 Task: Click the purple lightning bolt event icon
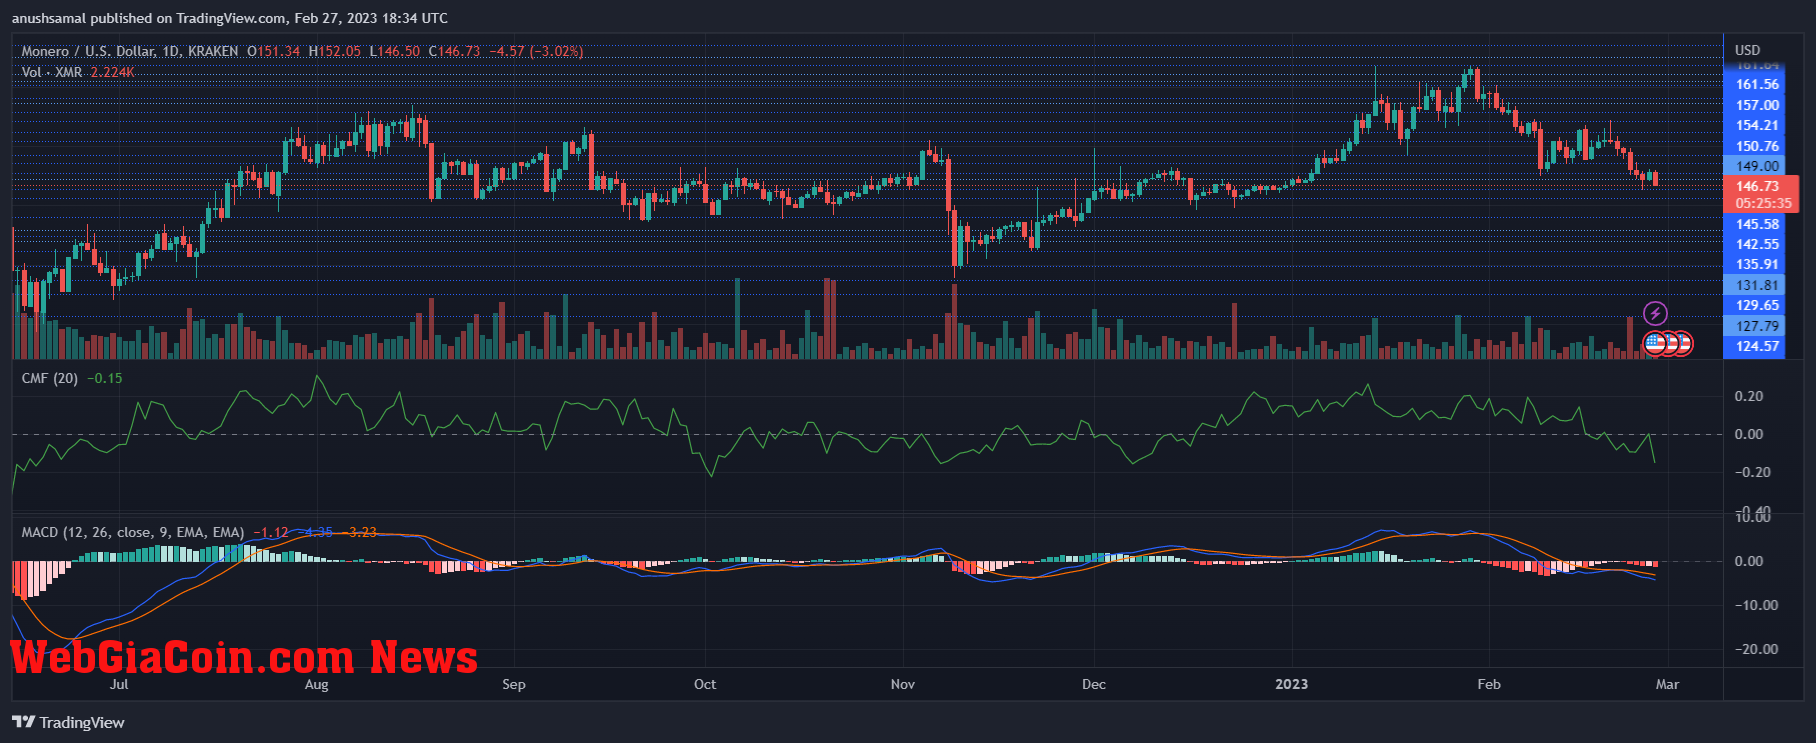coord(1656,314)
